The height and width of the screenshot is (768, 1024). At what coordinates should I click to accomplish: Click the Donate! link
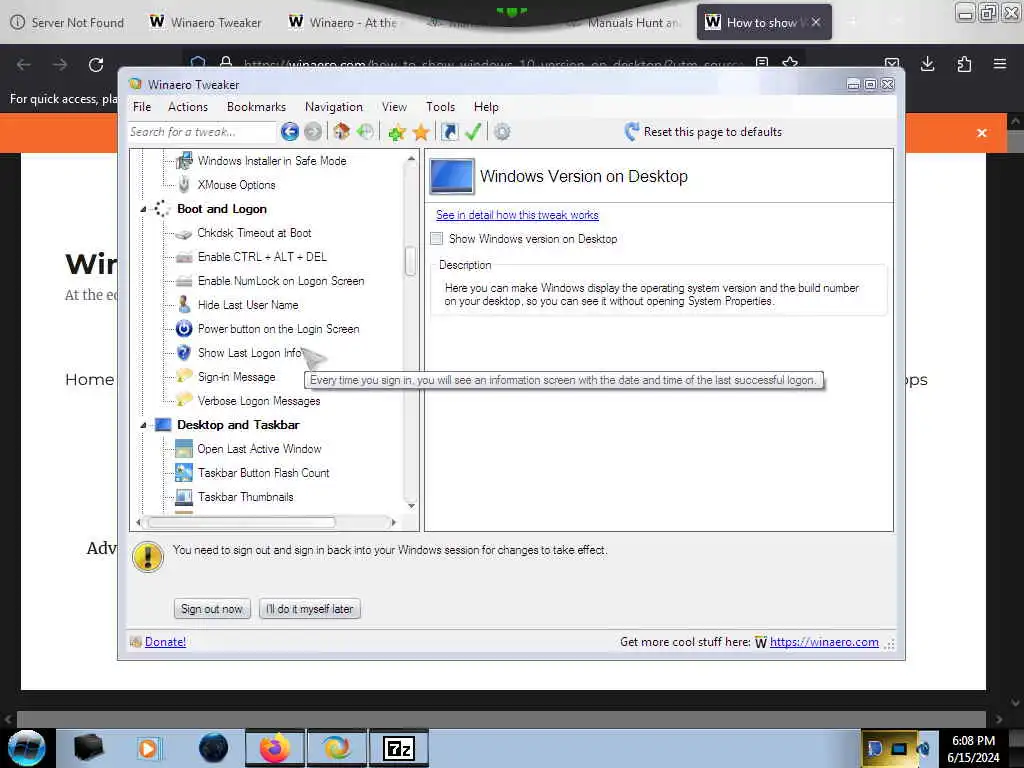165,642
